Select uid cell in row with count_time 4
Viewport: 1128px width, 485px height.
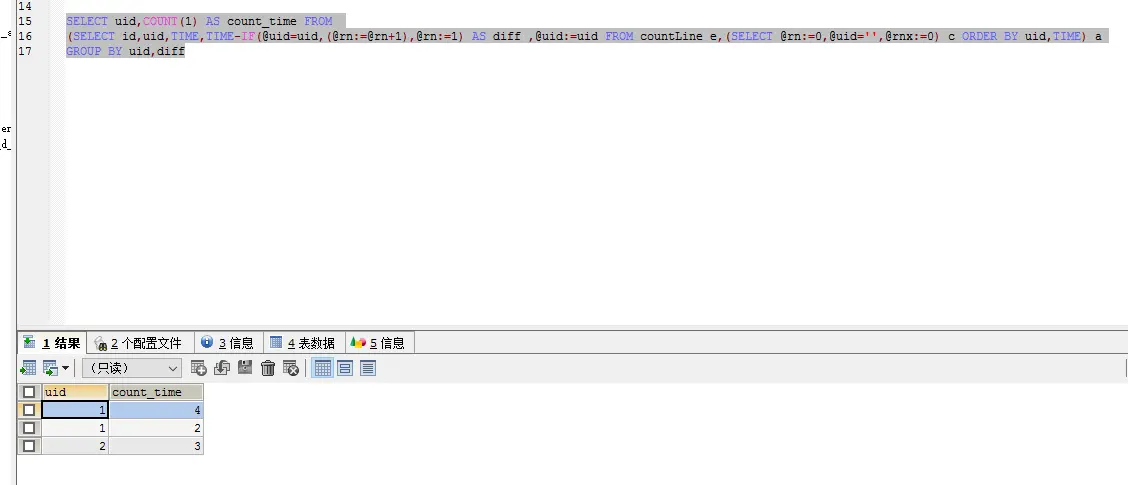(75, 410)
